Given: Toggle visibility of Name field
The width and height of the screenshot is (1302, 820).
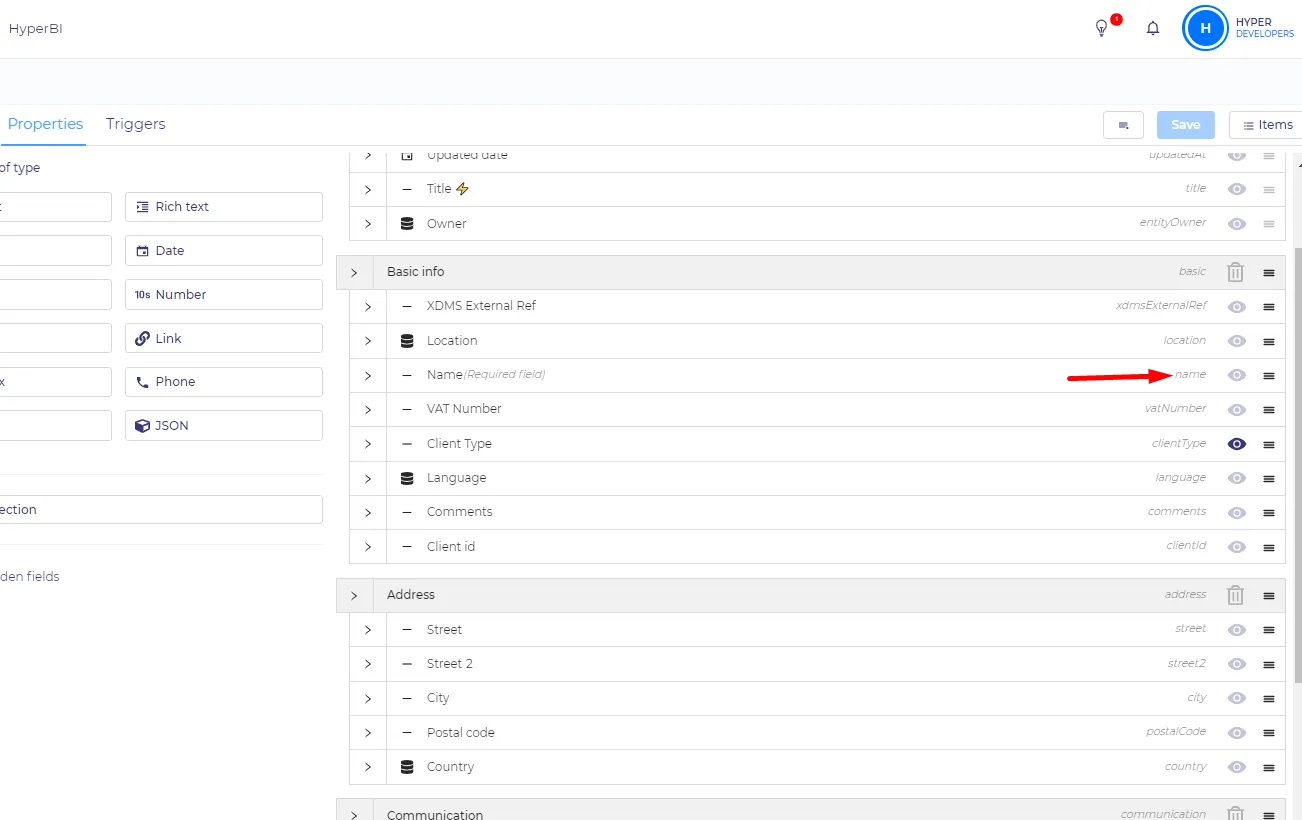Looking at the screenshot, I should click(x=1237, y=375).
